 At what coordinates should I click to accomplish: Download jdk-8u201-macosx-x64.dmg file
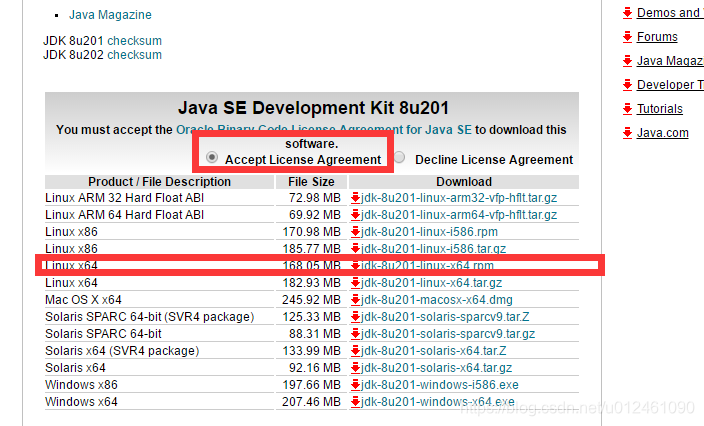coord(436,300)
